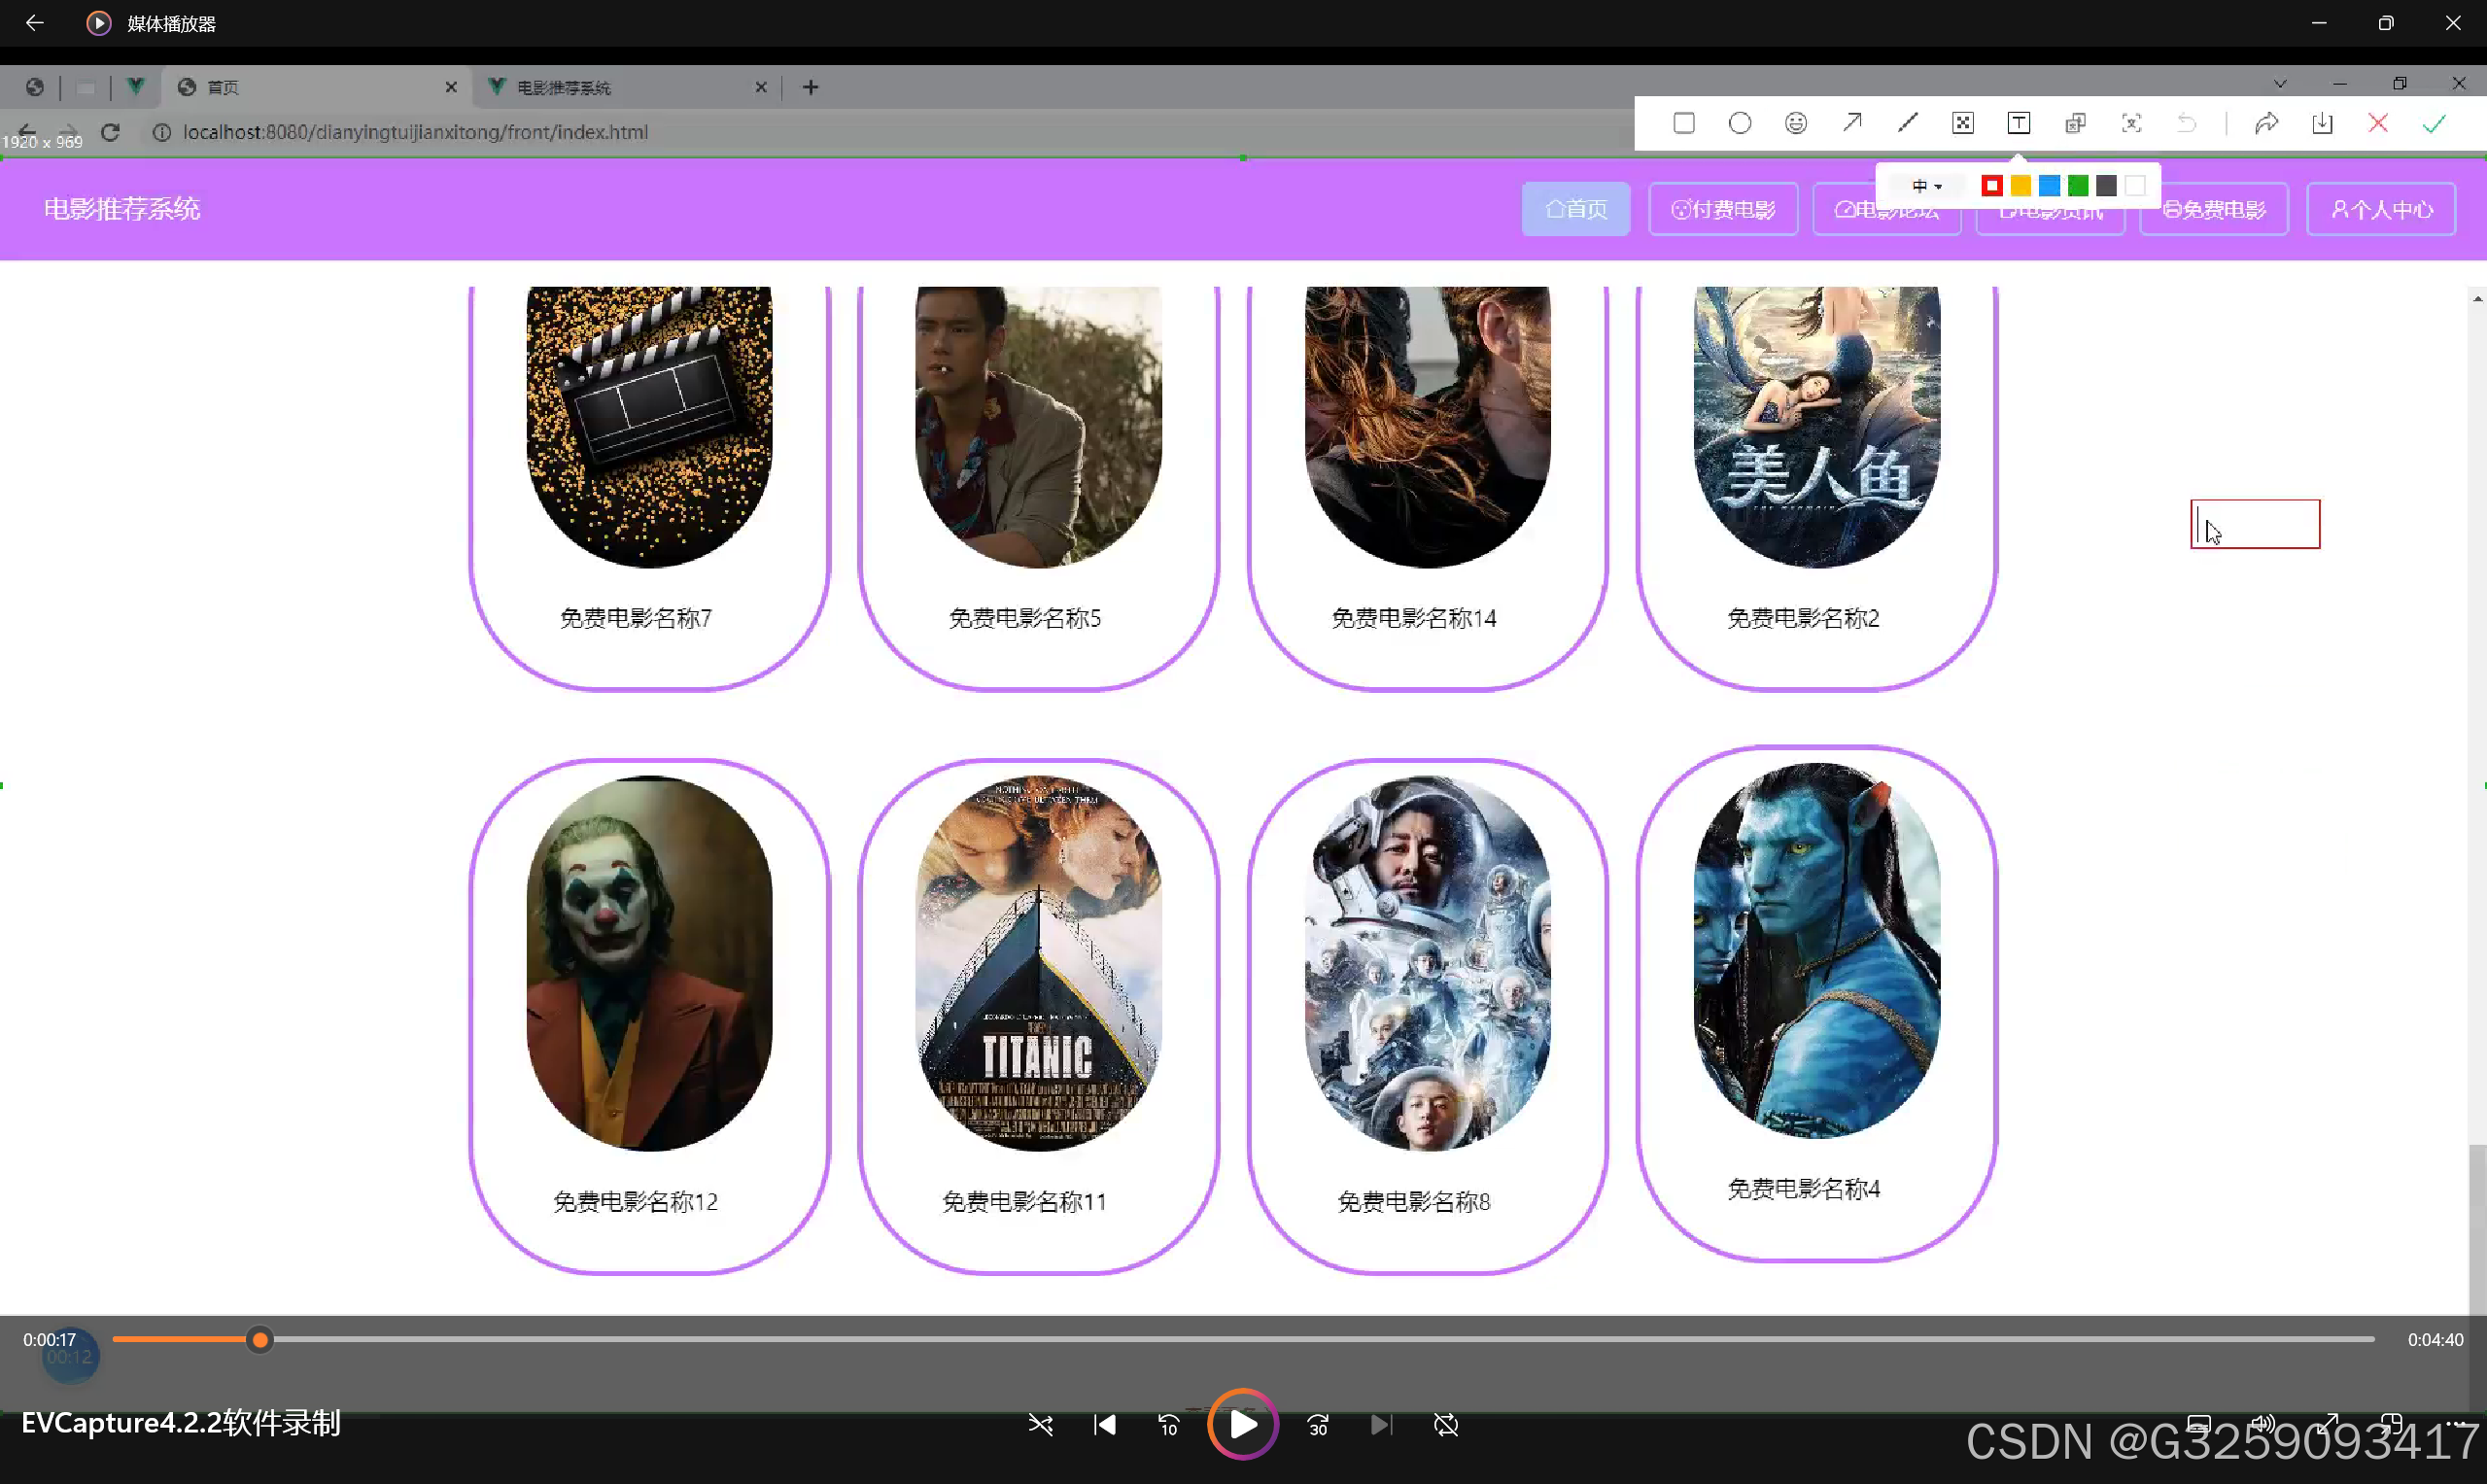This screenshot has height=1484, width=2487.
Task: Go to 个人中心 in the navbar
Action: point(2381,209)
